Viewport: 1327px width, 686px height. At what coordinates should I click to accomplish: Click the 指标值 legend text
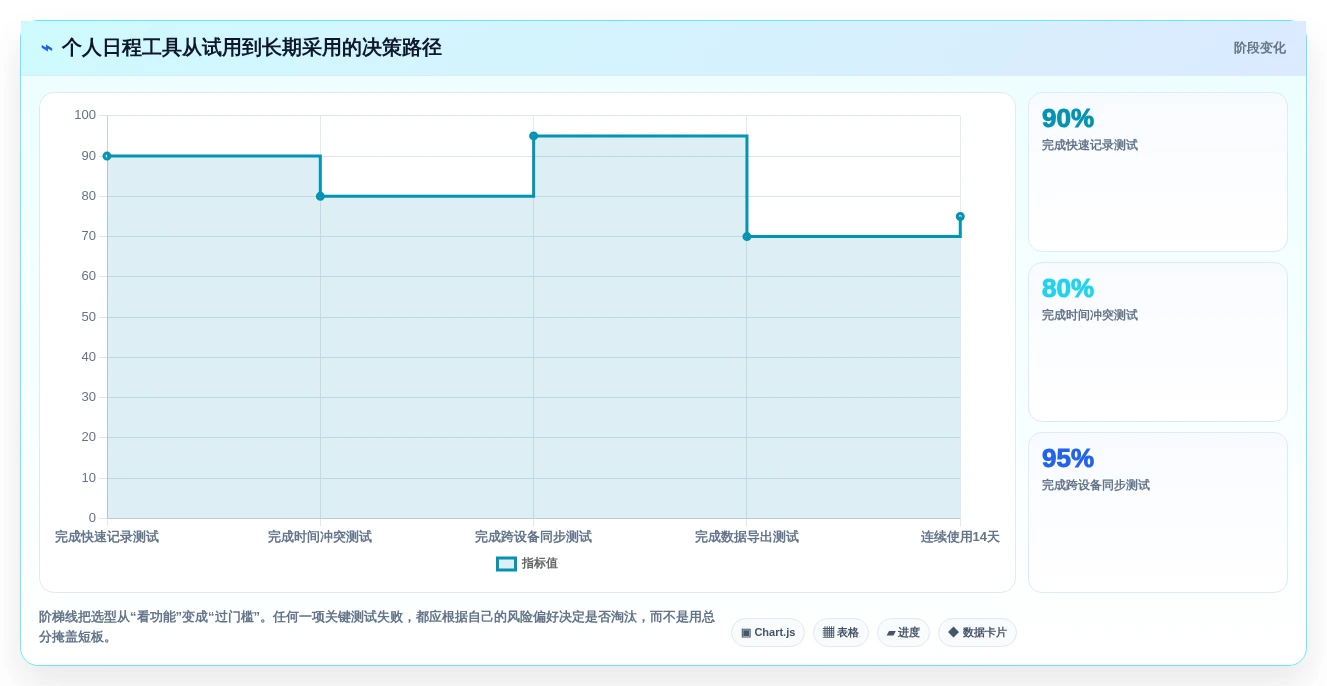click(x=540, y=564)
